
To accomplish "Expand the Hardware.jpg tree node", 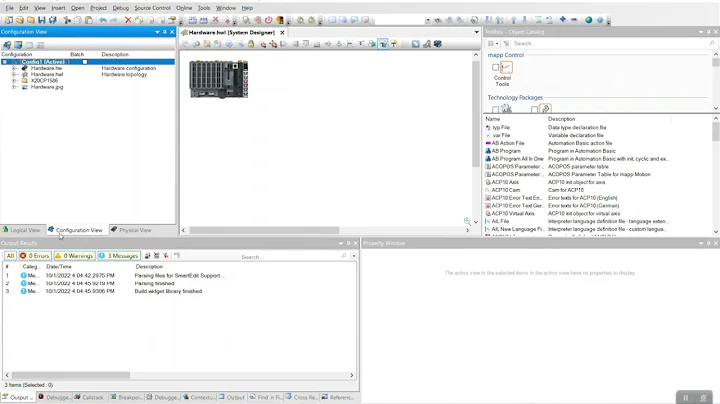I will [14, 87].
